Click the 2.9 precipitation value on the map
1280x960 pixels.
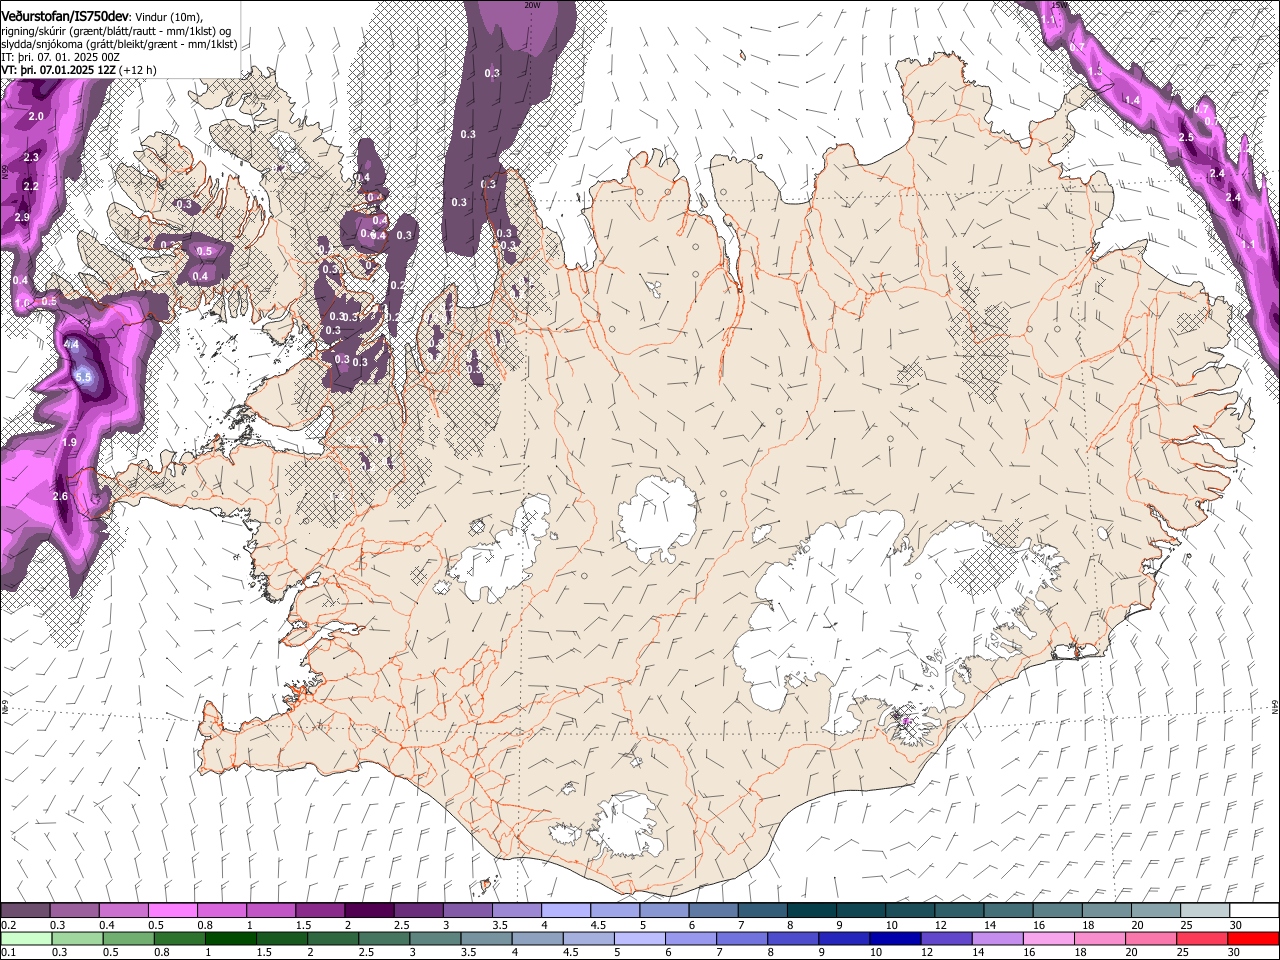[x=22, y=218]
